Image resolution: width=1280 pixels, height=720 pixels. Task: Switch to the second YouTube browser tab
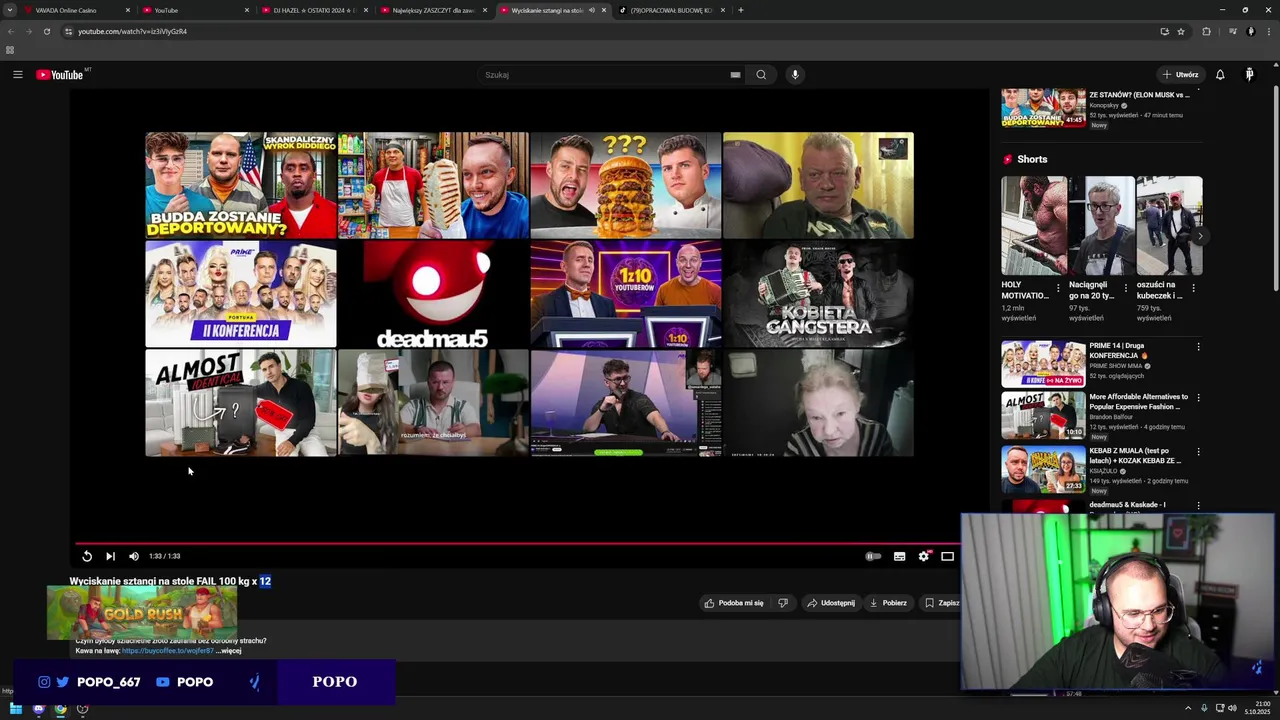(x=194, y=10)
